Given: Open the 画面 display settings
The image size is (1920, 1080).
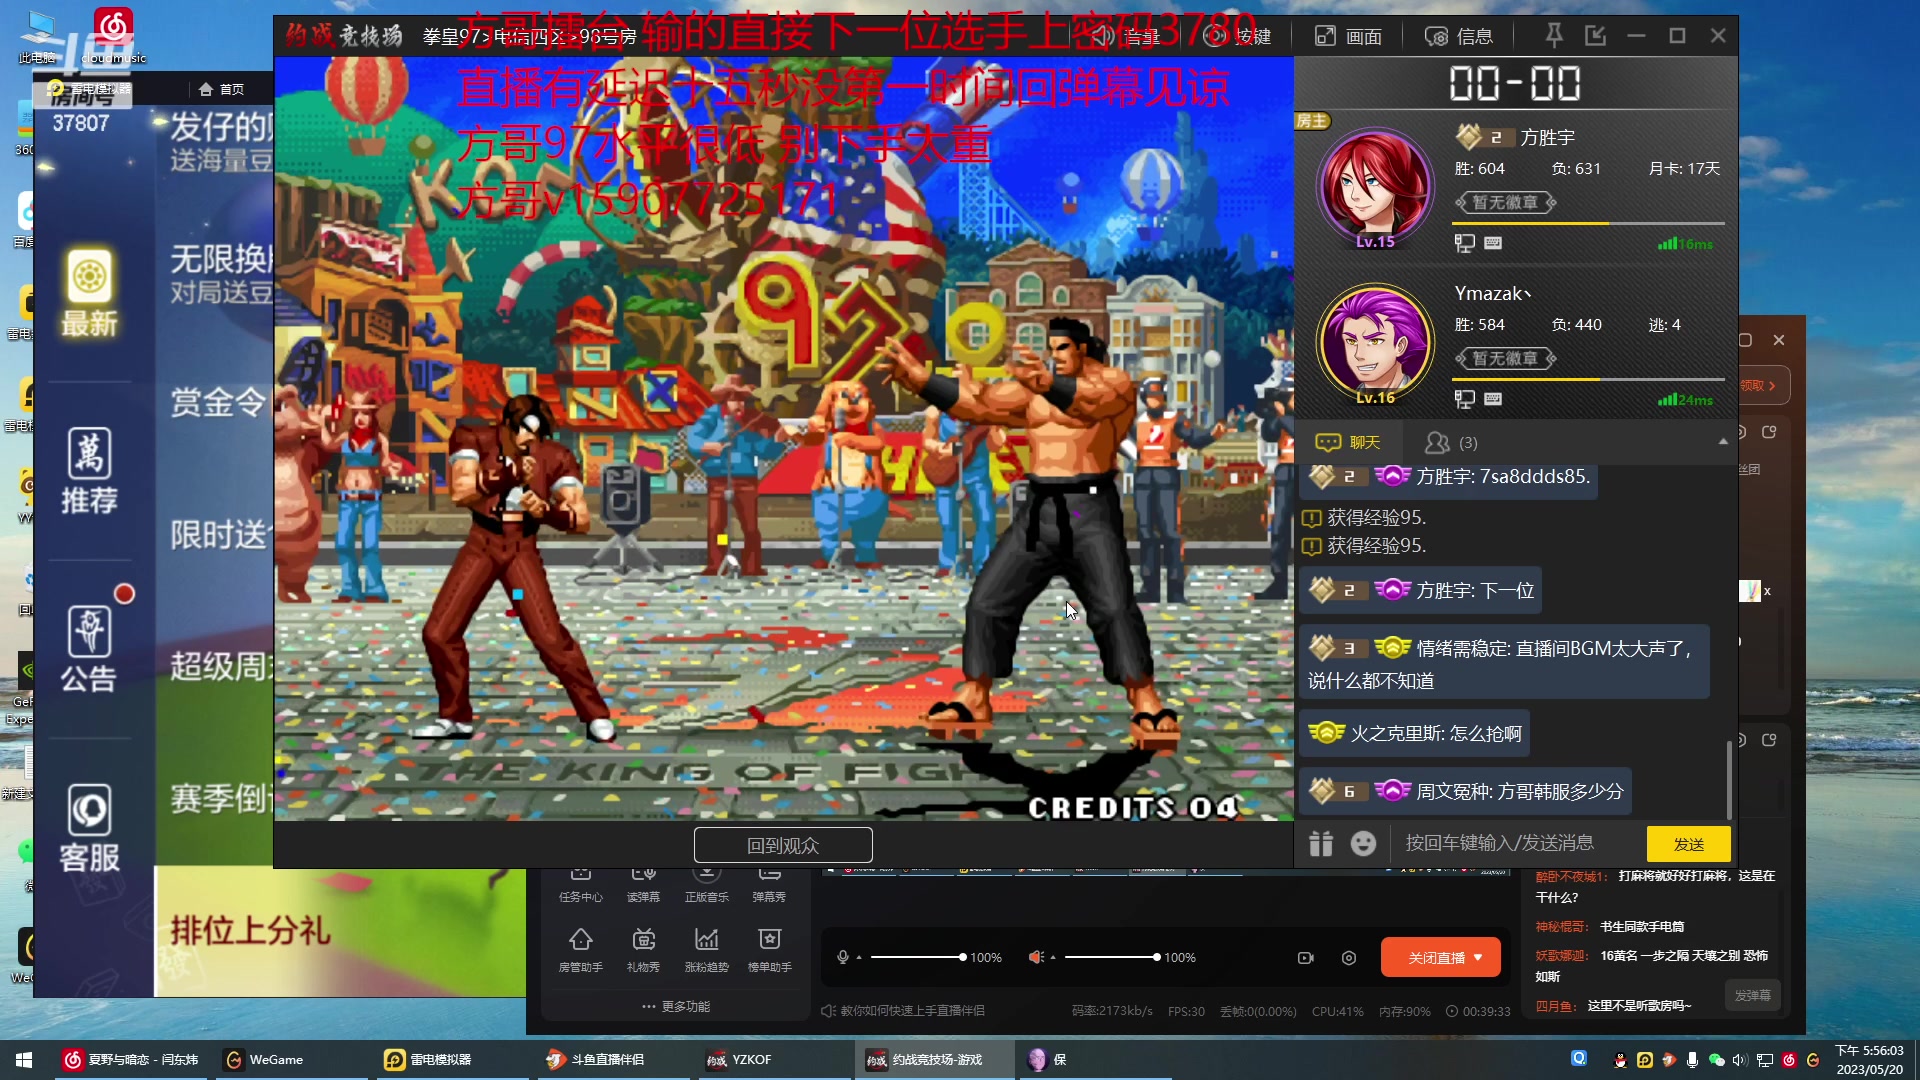Looking at the screenshot, I should pyautogui.click(x=1347, y=36).
